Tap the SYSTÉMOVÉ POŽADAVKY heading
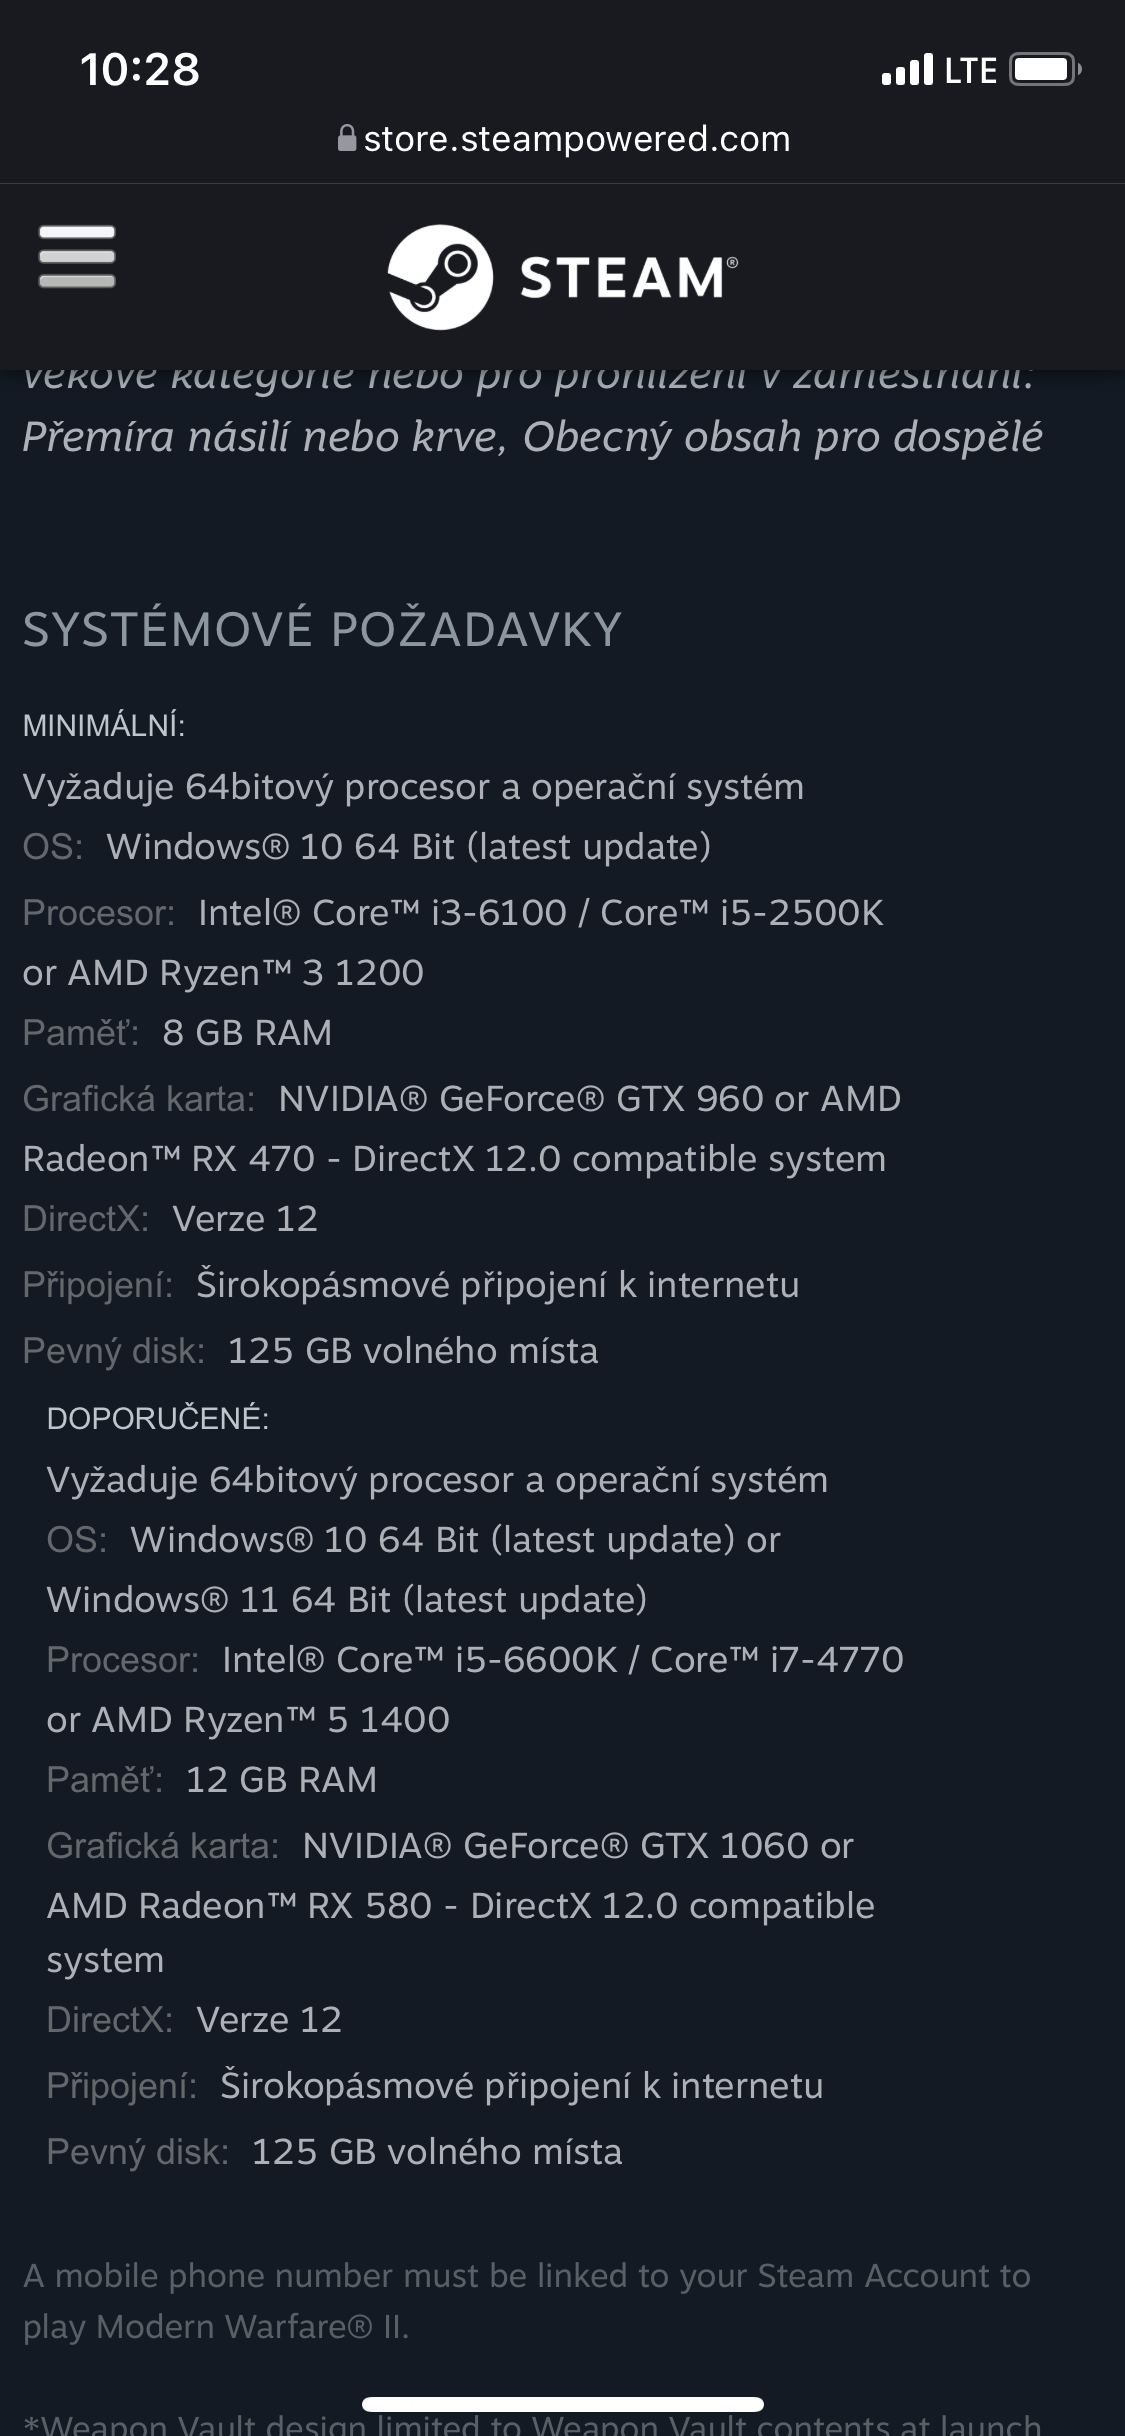The width and height of the screenshot is (1125, 2436). click(322, 630)
